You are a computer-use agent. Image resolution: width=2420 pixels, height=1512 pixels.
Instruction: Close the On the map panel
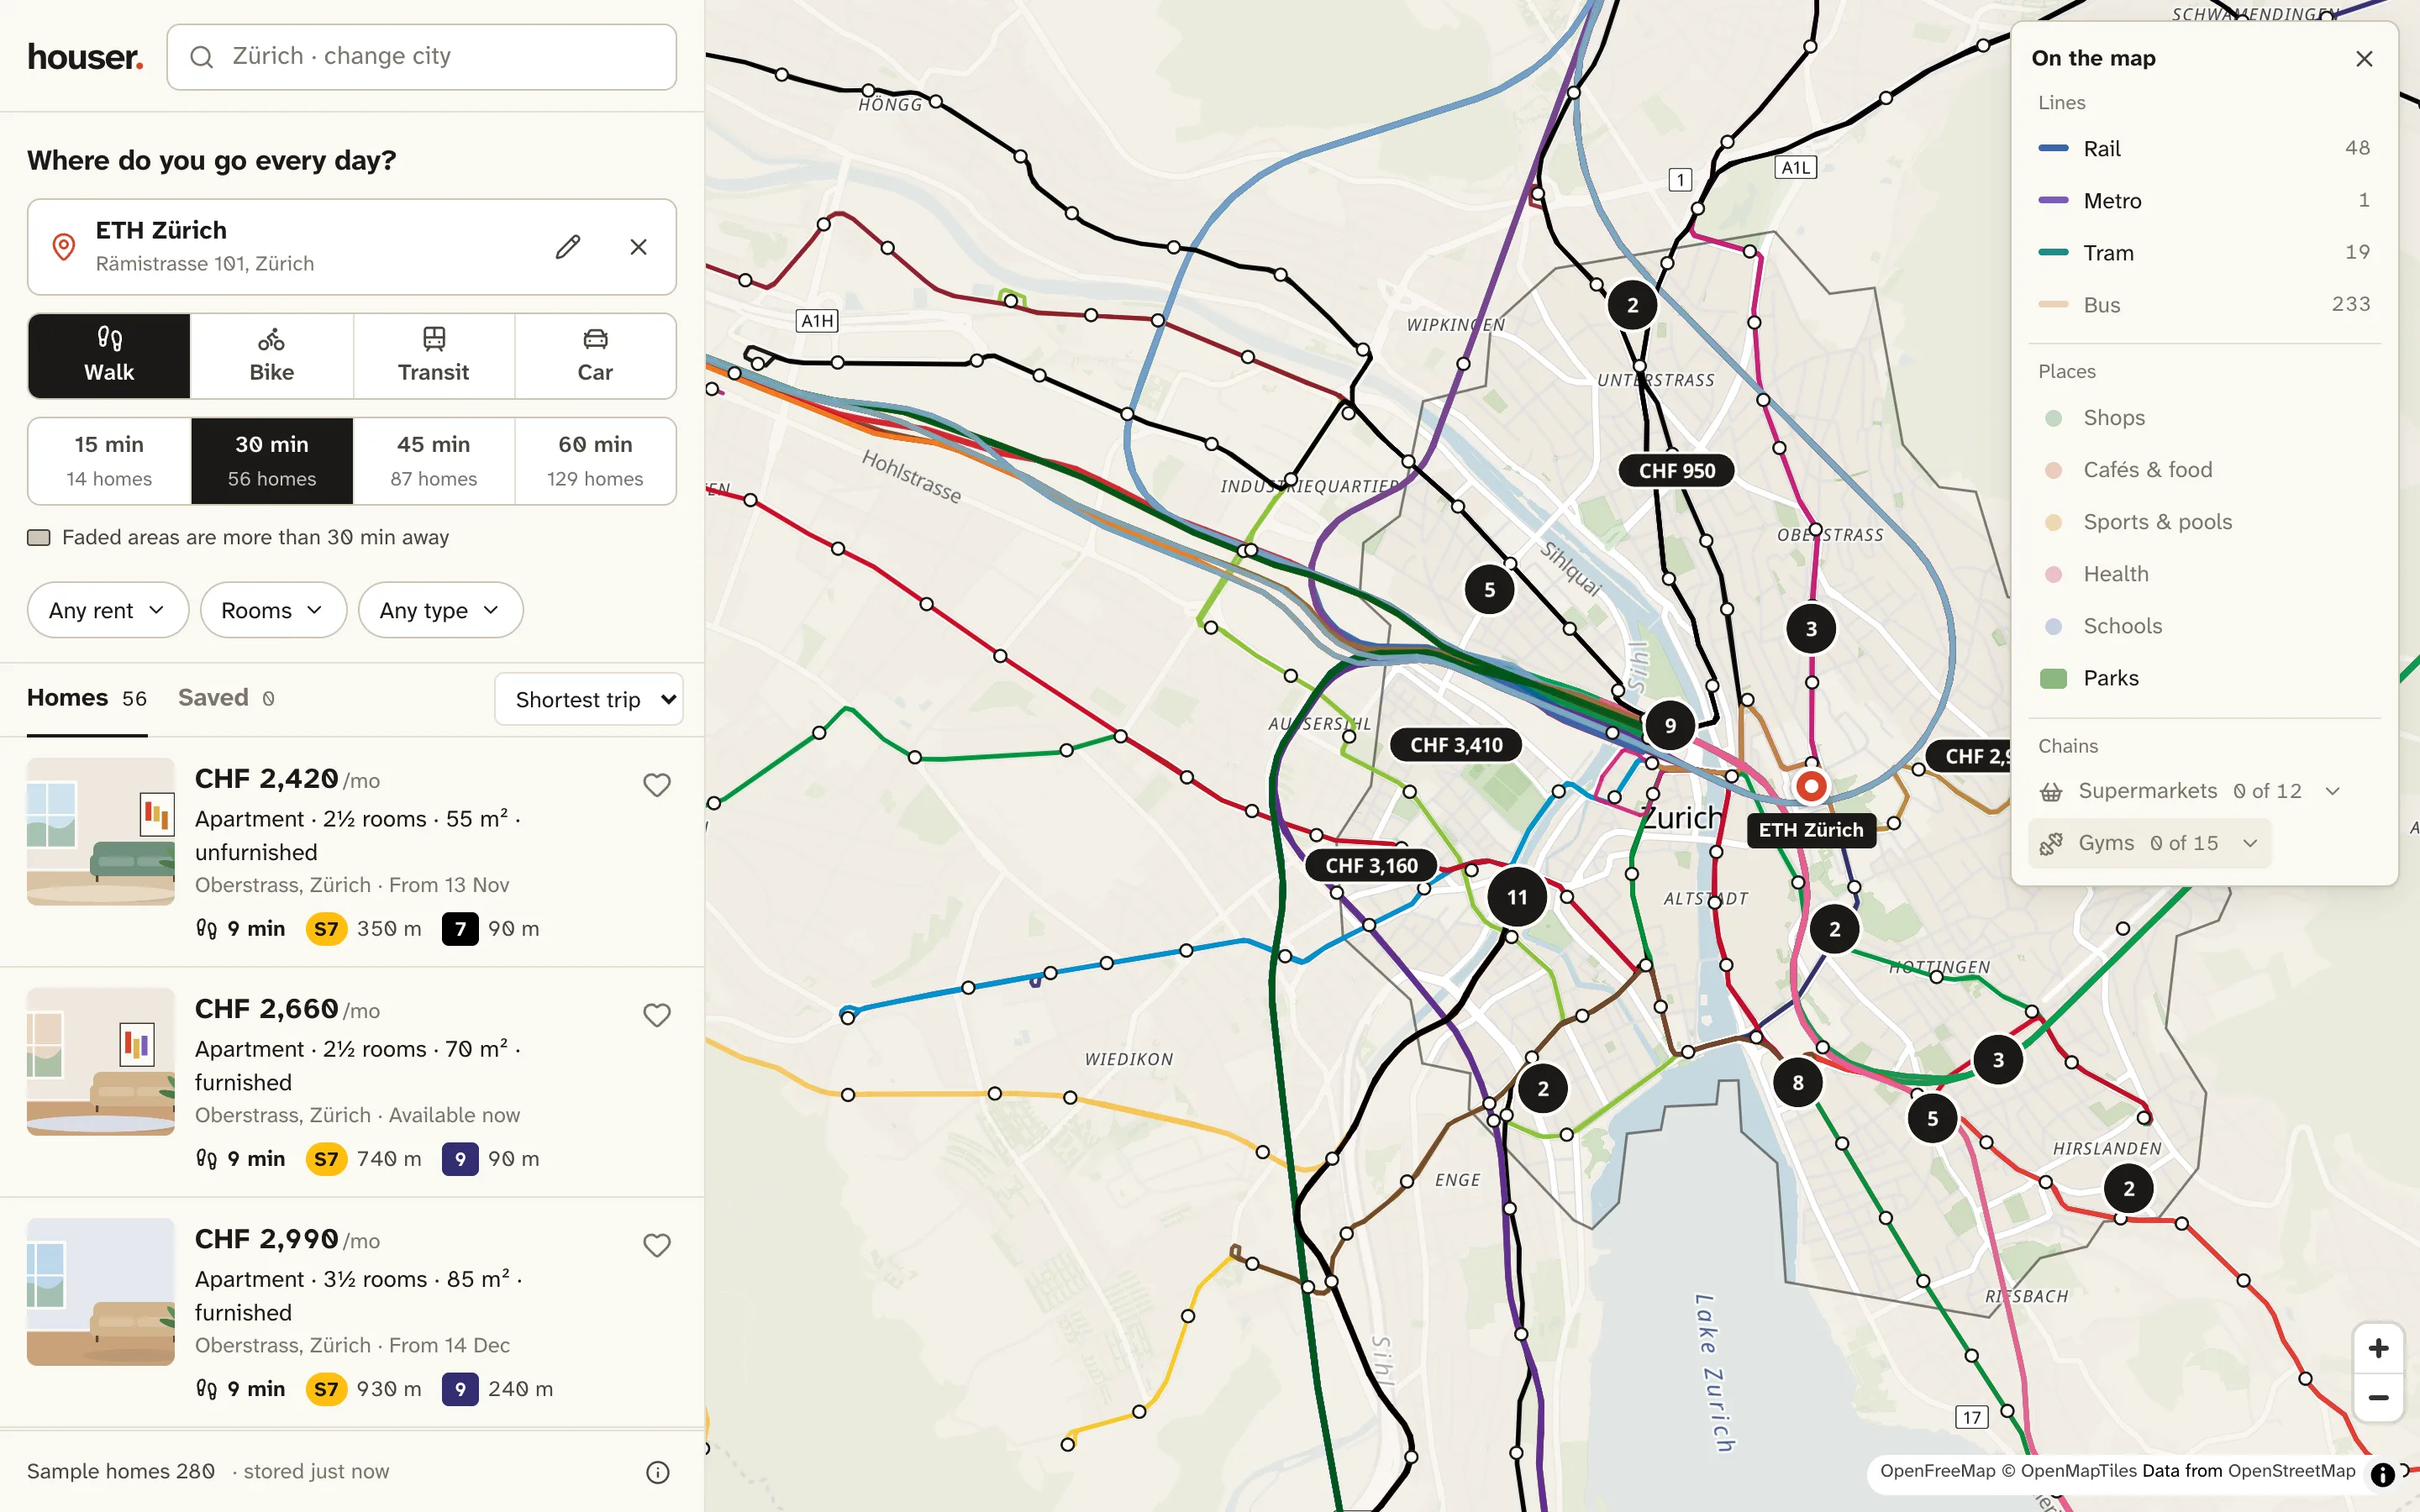coord(2364,59)
